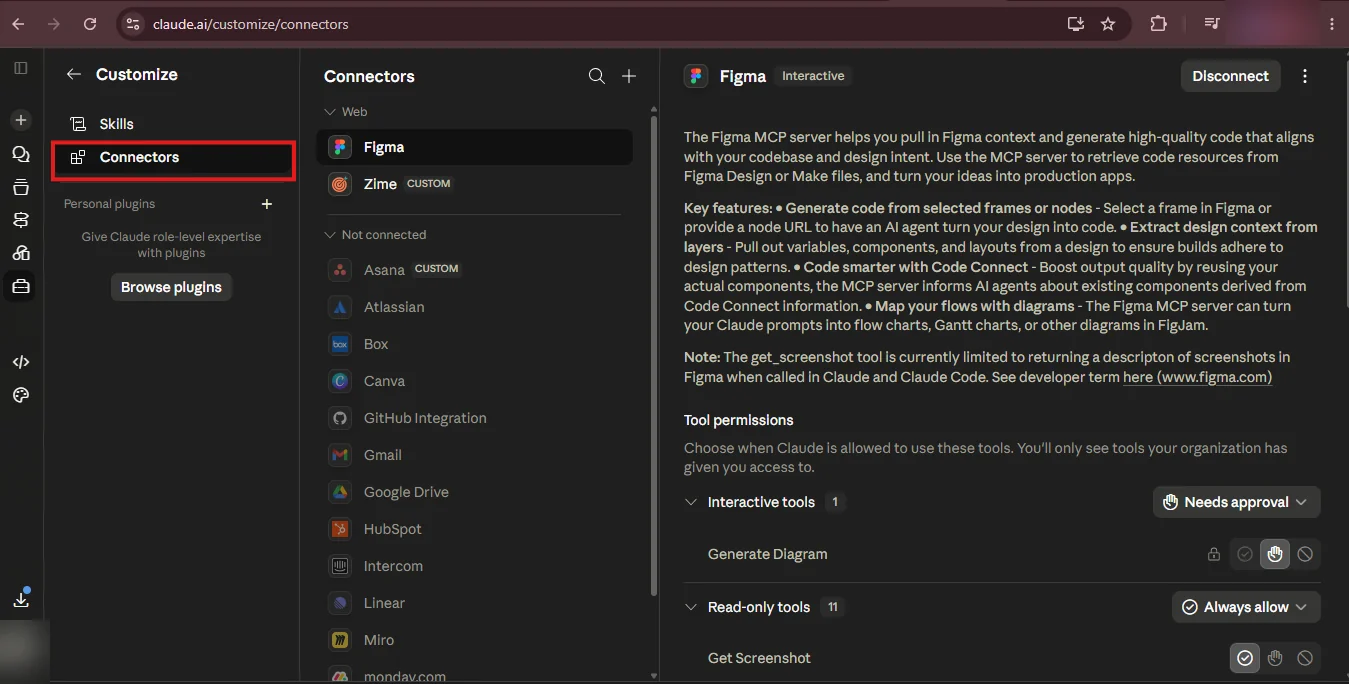This screenshot has width=1349, height=684.
Task: Open Figma connector's three-dot options menu
Action: 1305,76
